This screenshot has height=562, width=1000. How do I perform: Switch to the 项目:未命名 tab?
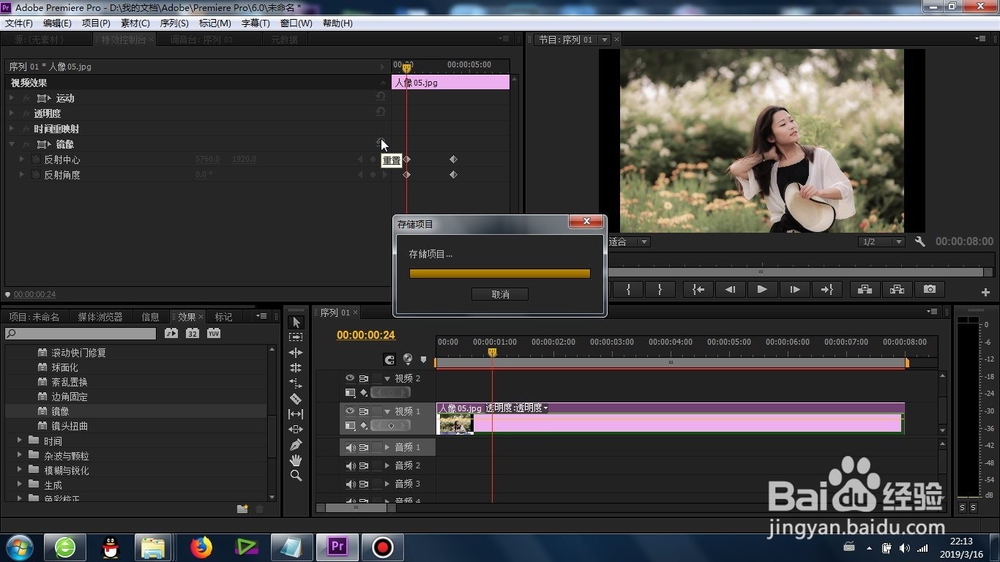click(x=34, y=316)
